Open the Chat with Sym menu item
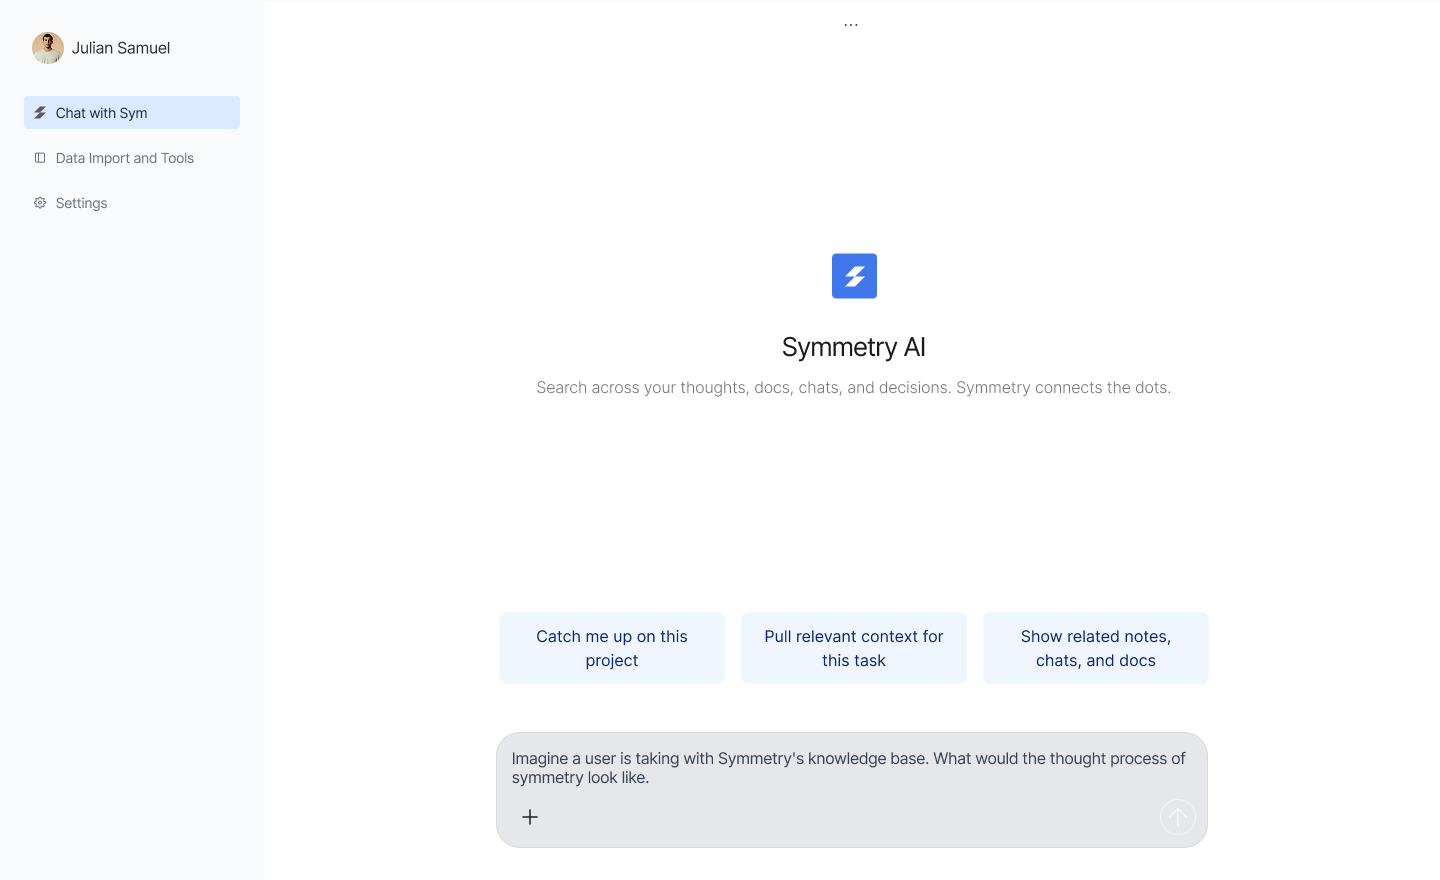Viewport: 1440px width, 880px height. [132, 113]
